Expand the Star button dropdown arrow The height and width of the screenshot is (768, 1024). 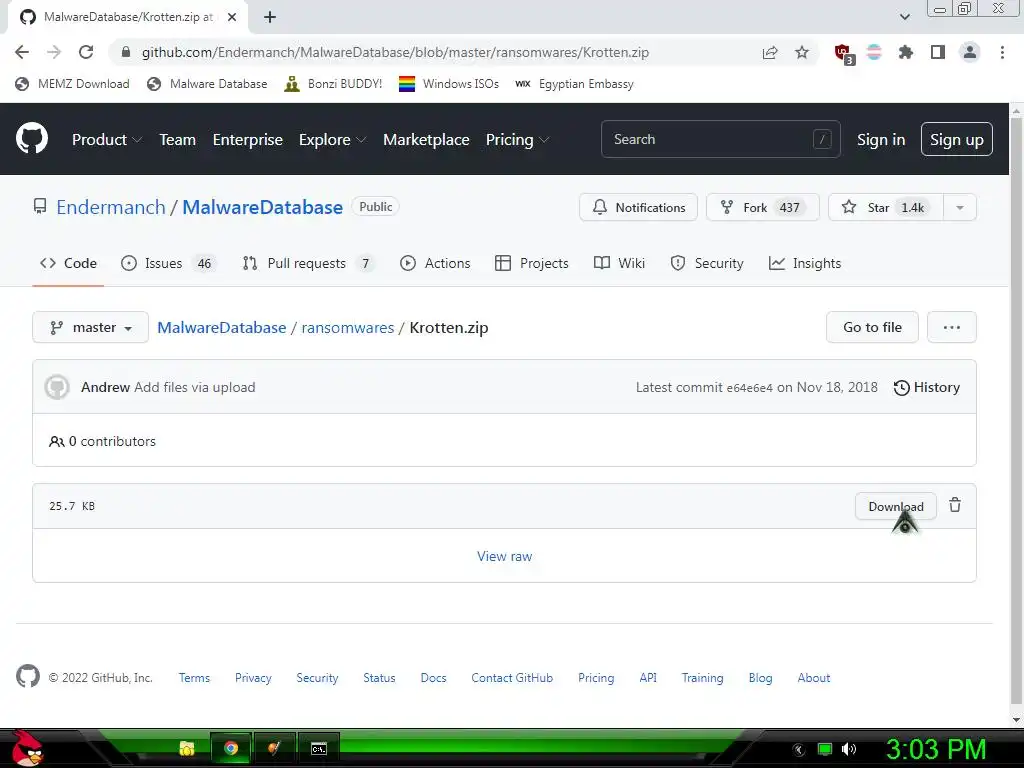point(959,208)
